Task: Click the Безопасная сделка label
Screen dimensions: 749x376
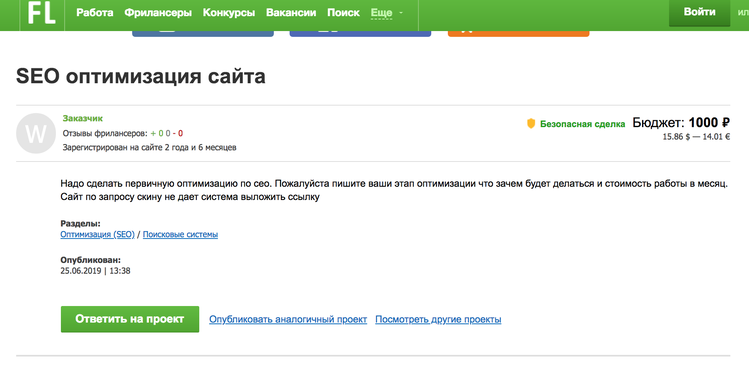Action: click(582, 124)
